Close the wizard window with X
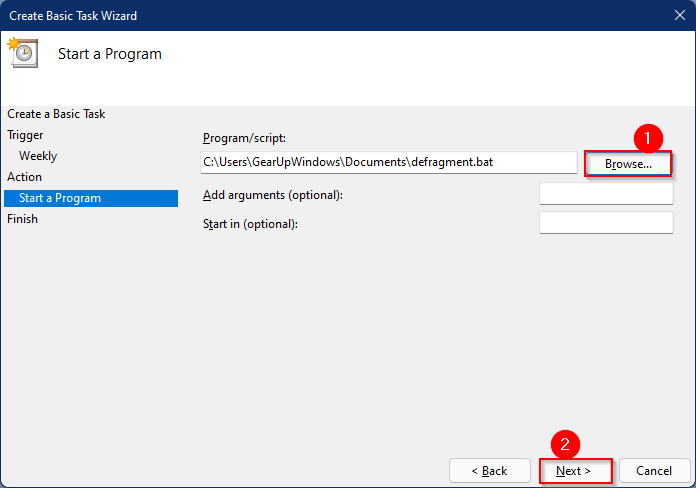Screen dimensions: 696x488 point(680,15)
